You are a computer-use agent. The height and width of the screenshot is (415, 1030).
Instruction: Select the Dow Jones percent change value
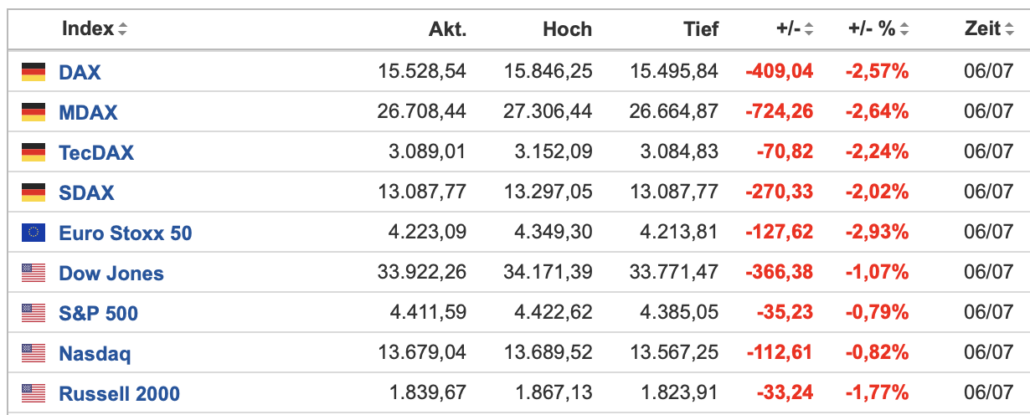coord(877,273)
